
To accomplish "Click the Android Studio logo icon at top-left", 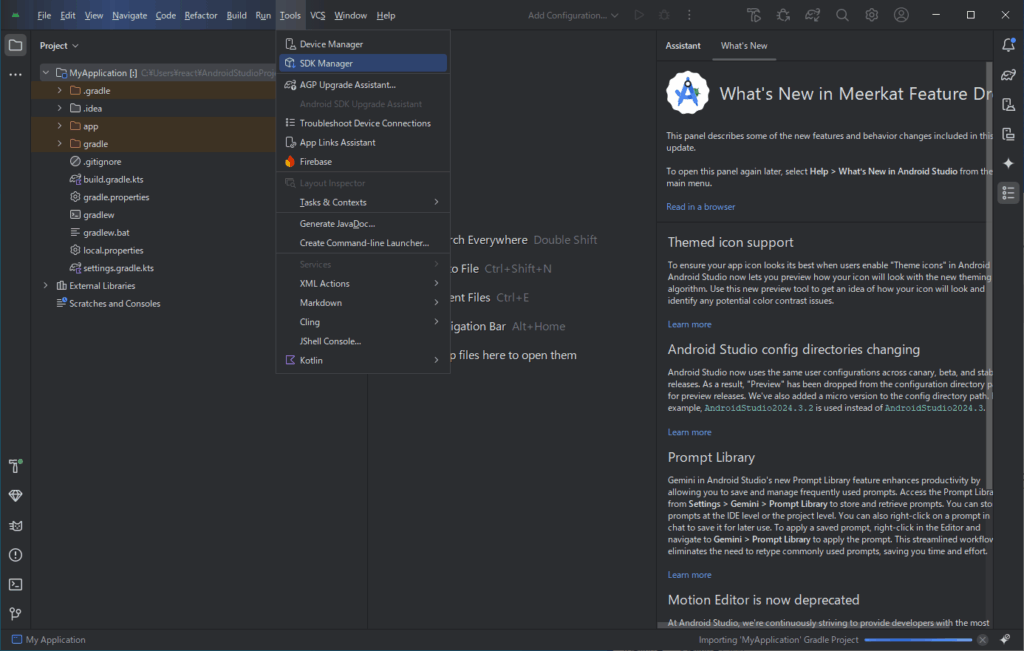I will pos(15,15).
